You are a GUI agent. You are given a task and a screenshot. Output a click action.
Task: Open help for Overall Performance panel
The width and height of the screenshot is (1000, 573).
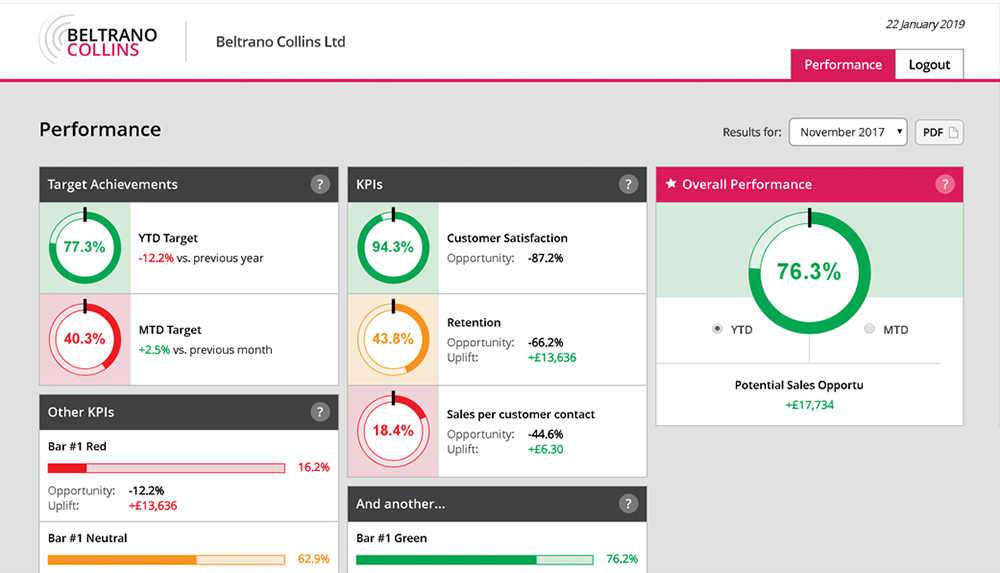tap(945, 184)
